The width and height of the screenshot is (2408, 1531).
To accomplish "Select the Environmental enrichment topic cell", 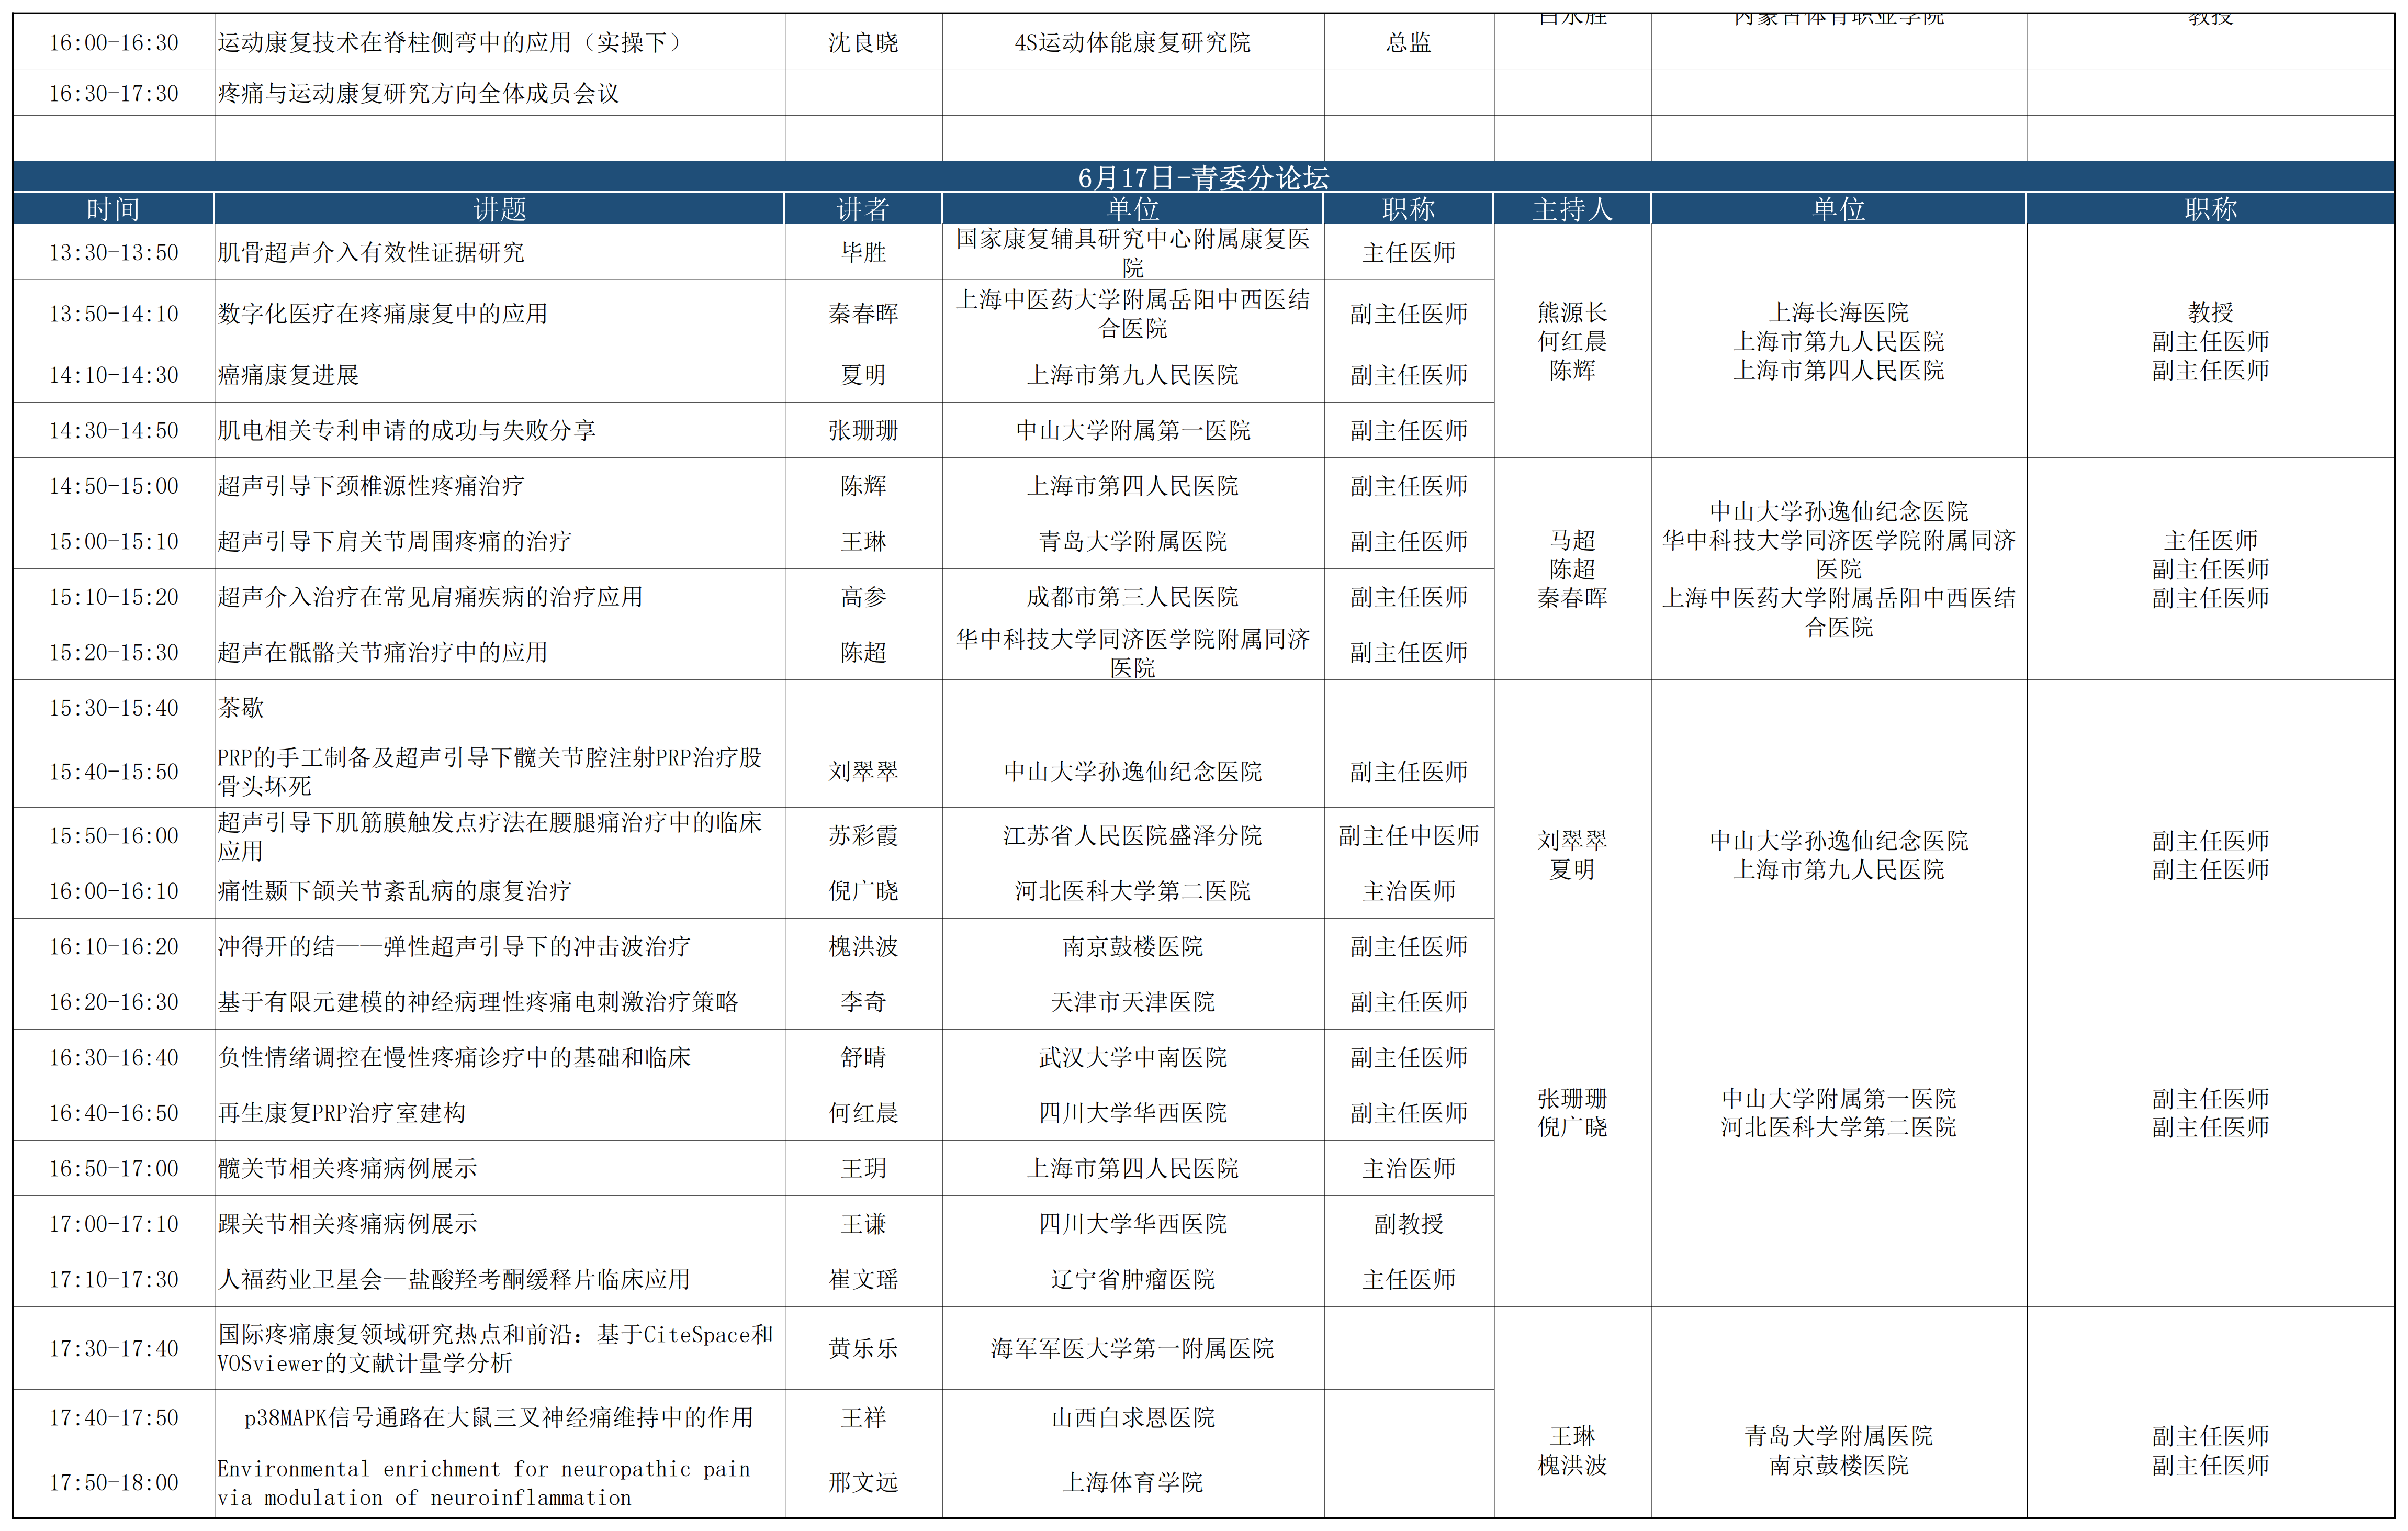I will 500,1482.
